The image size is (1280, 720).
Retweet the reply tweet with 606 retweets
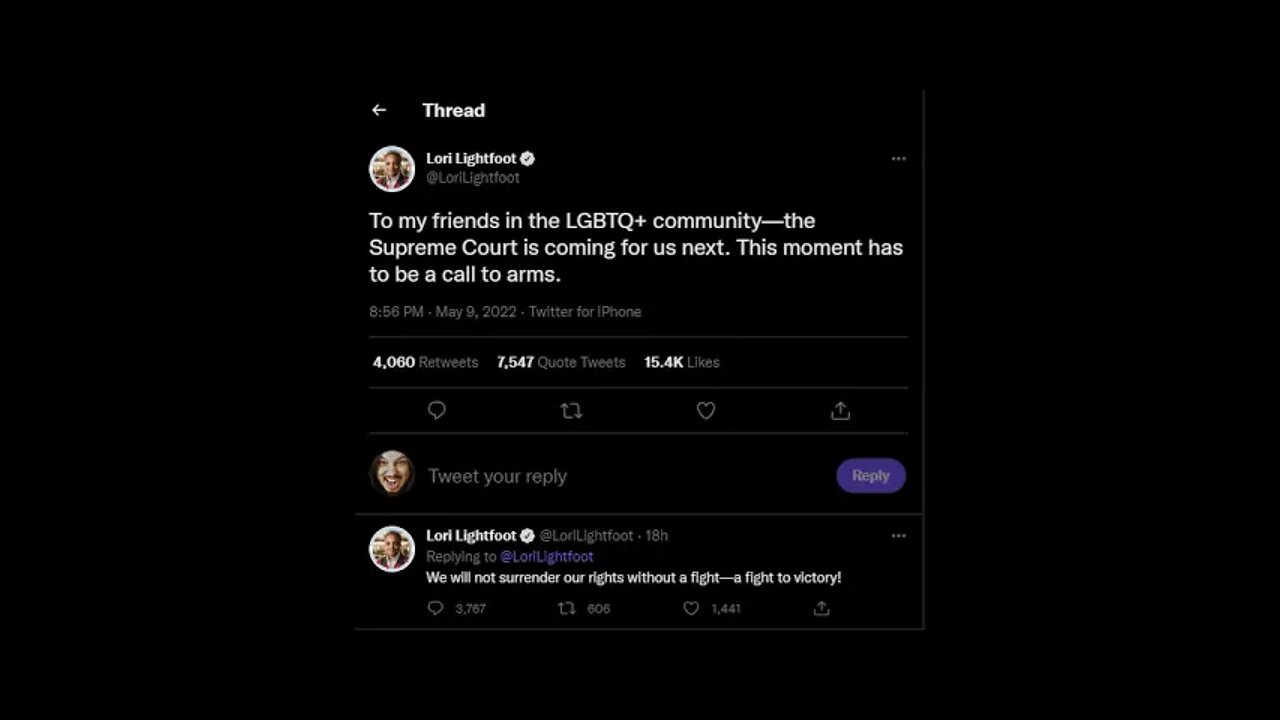click(567, 608)
